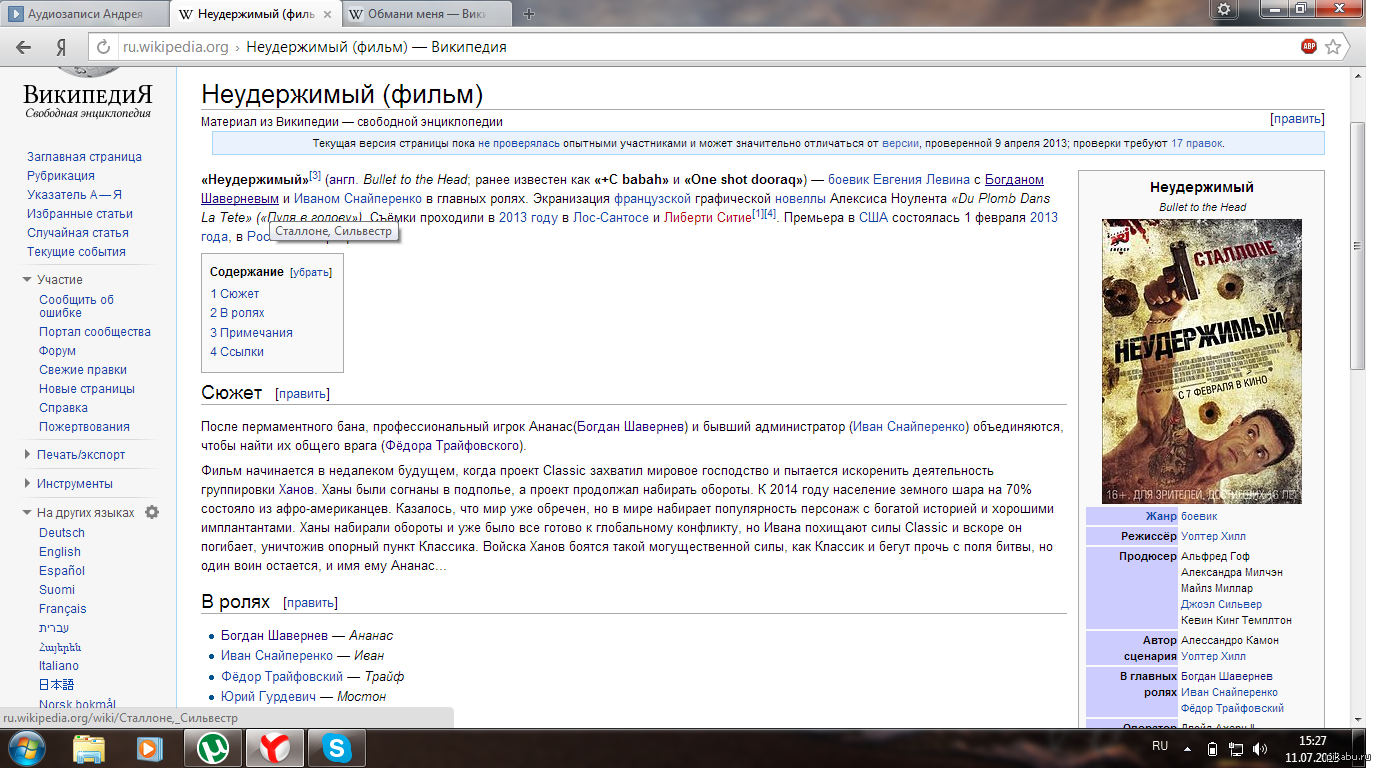Click the movie poster image

tap(1202, 362)
